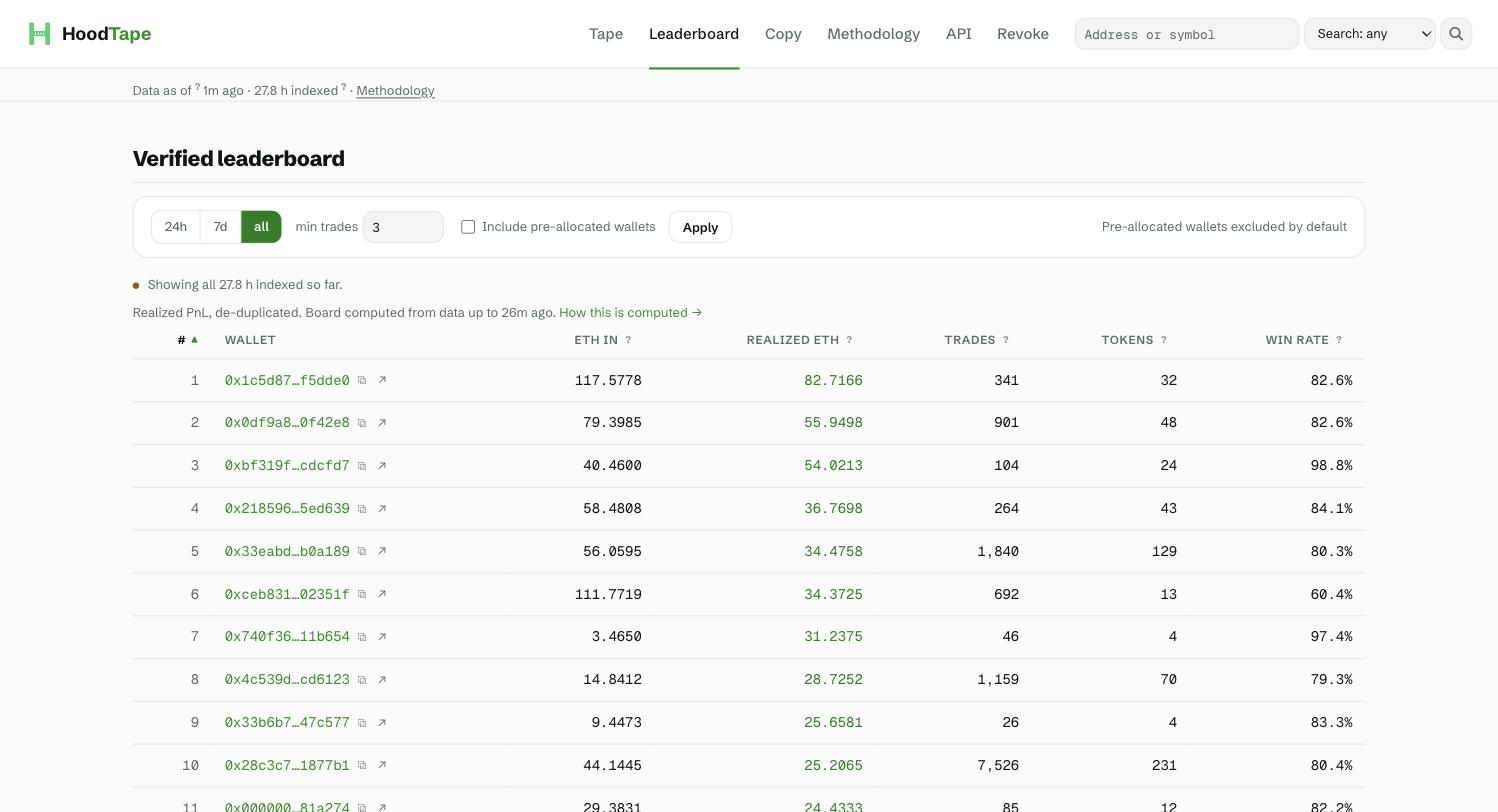Open external link for wallet 0x33b6b7…47c577
1498x812 pixels.
pyautogui.click(x=382, y=723)
